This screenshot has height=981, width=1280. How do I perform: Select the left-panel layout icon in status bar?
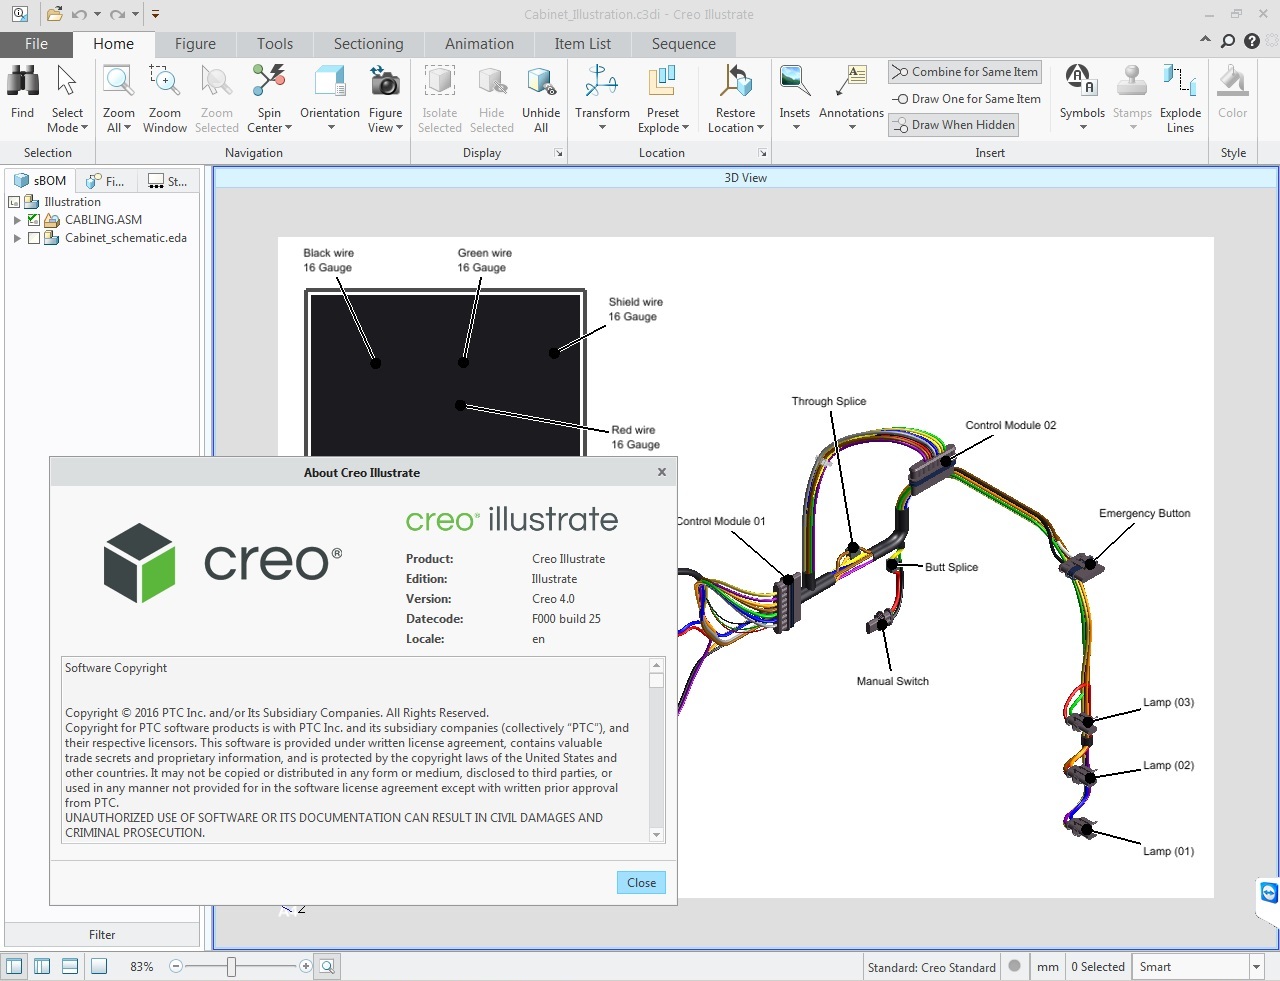point(14,966)
